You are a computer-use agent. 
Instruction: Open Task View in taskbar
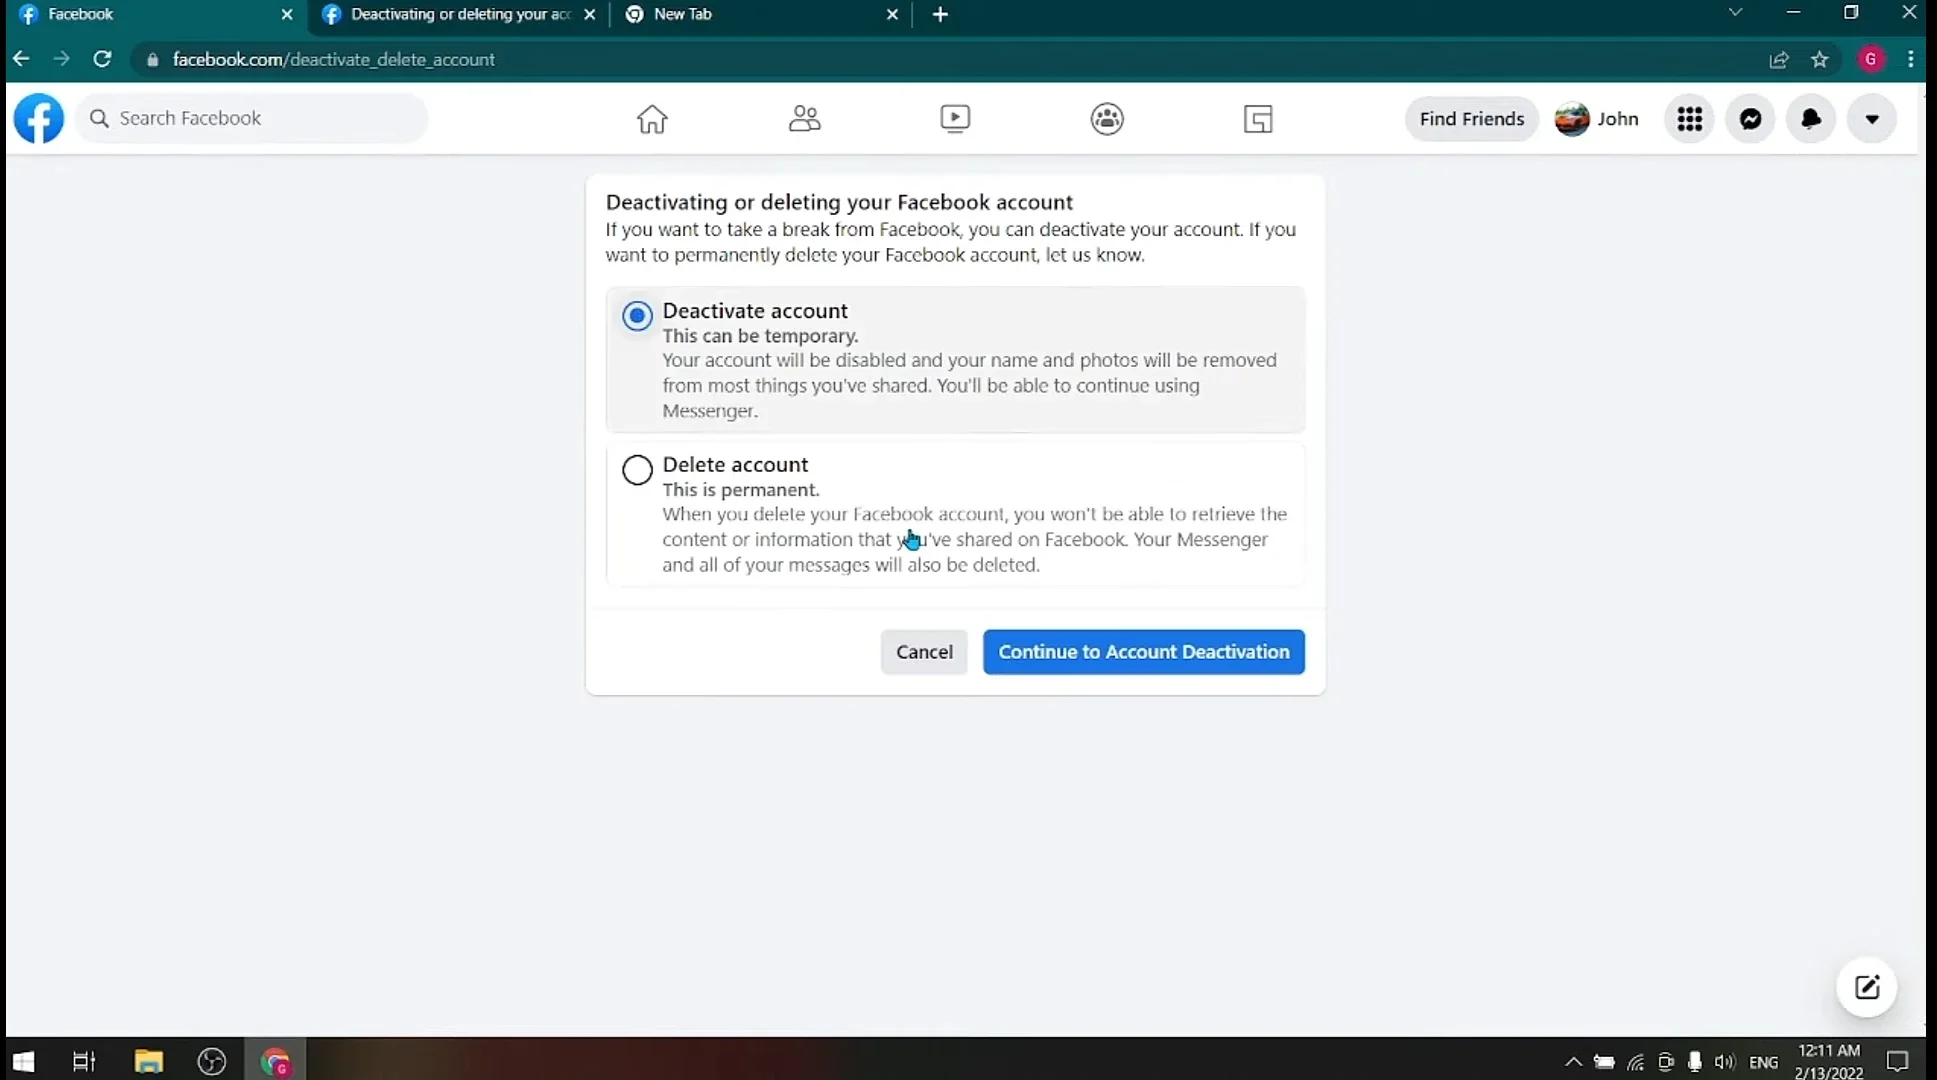[x=84, y=1061]
